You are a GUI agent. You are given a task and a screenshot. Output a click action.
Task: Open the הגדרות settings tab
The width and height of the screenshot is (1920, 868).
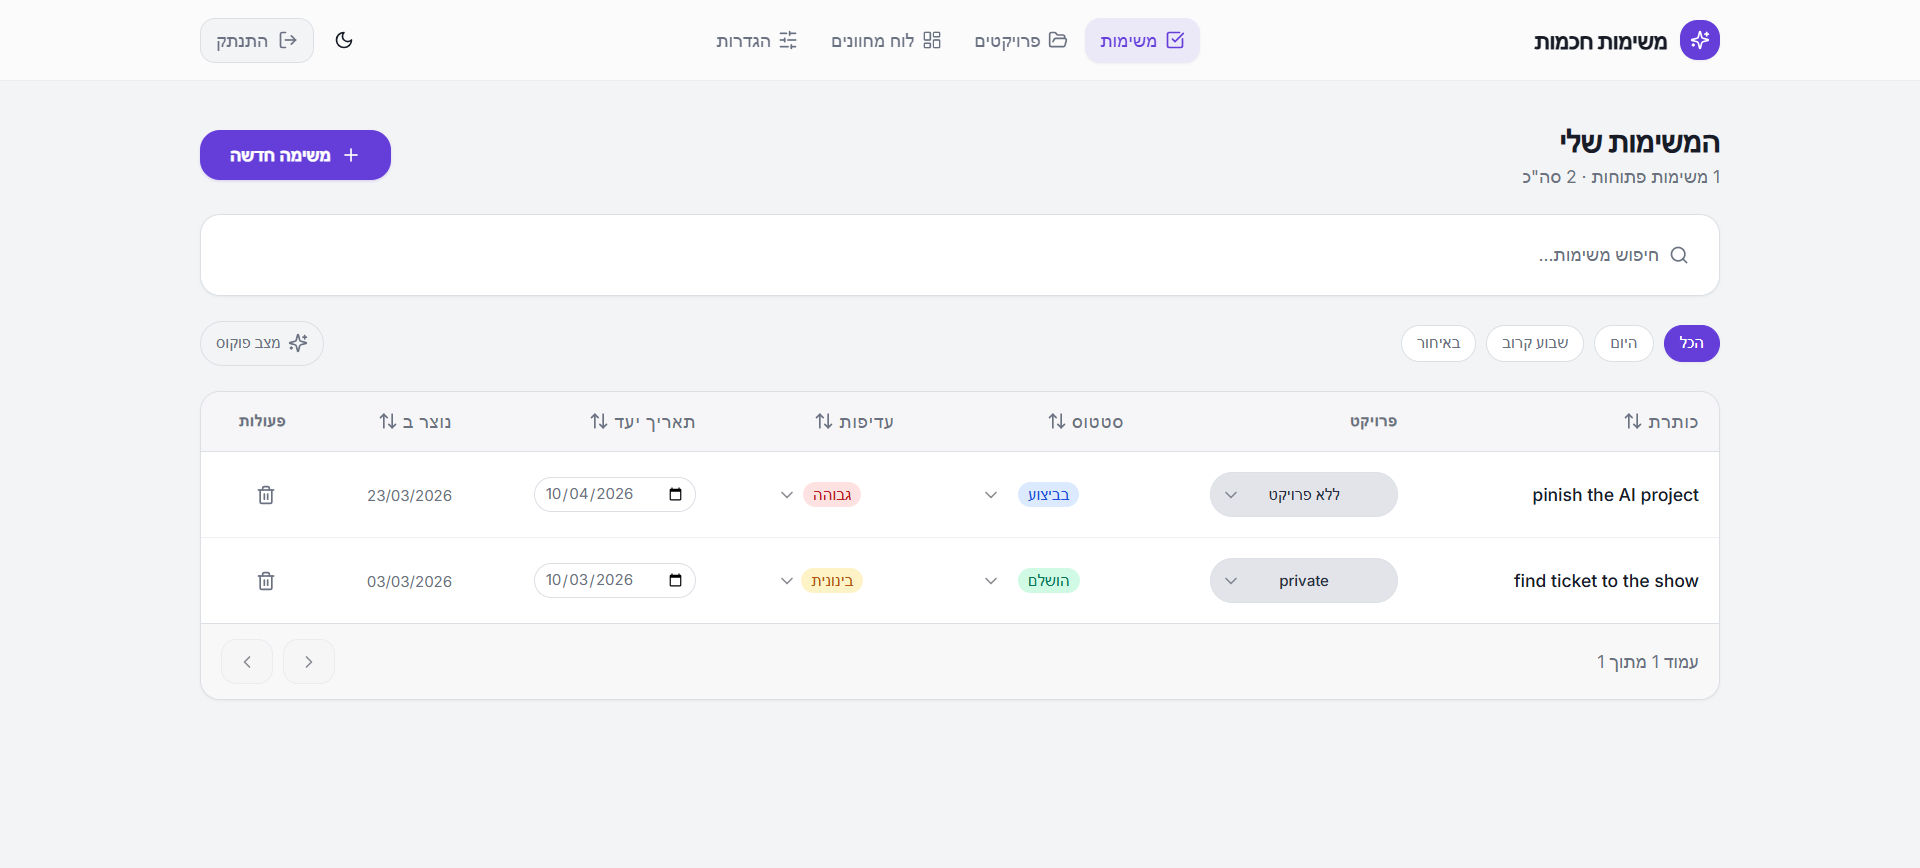click(x=756, y=41)
